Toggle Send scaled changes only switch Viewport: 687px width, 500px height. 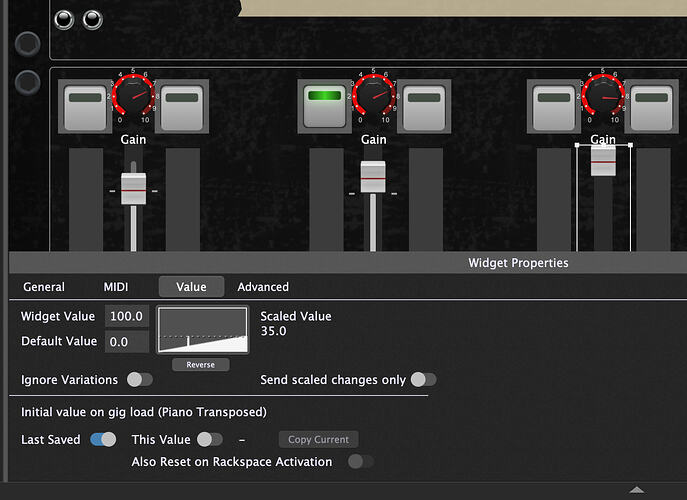[424, 379]
